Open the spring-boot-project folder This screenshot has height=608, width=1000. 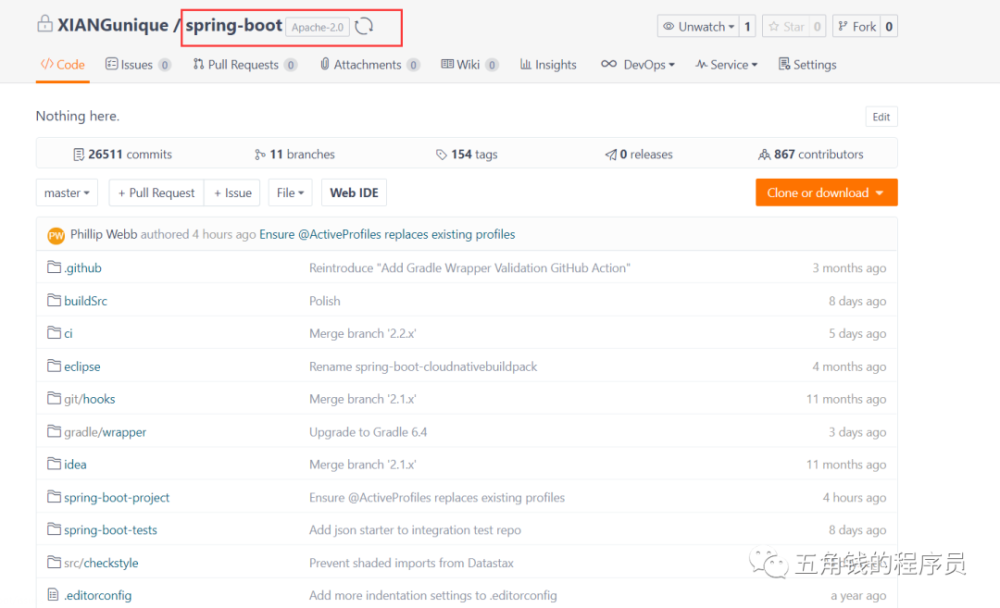[117, 498]
